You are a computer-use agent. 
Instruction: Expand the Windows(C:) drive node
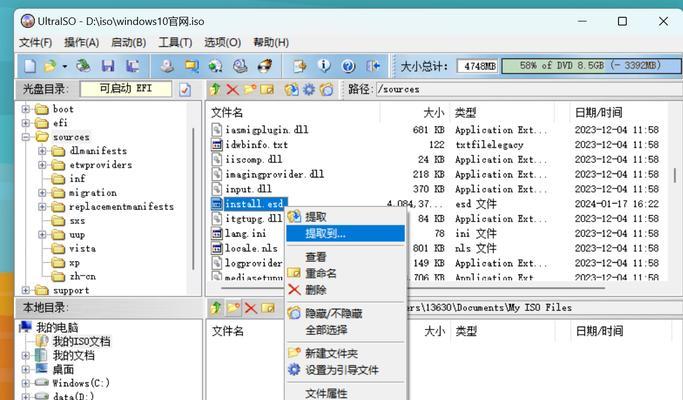point(26,383)
